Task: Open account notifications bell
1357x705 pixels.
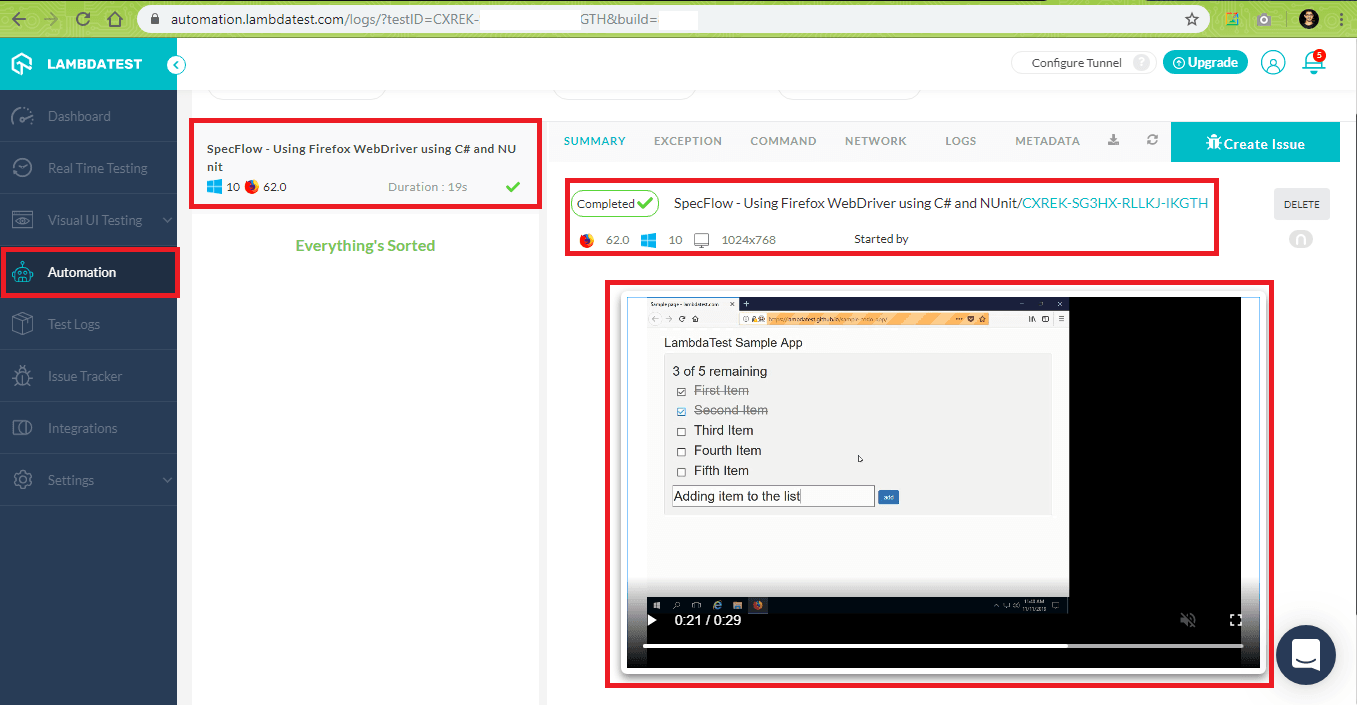Action: tap(1312, 62)
